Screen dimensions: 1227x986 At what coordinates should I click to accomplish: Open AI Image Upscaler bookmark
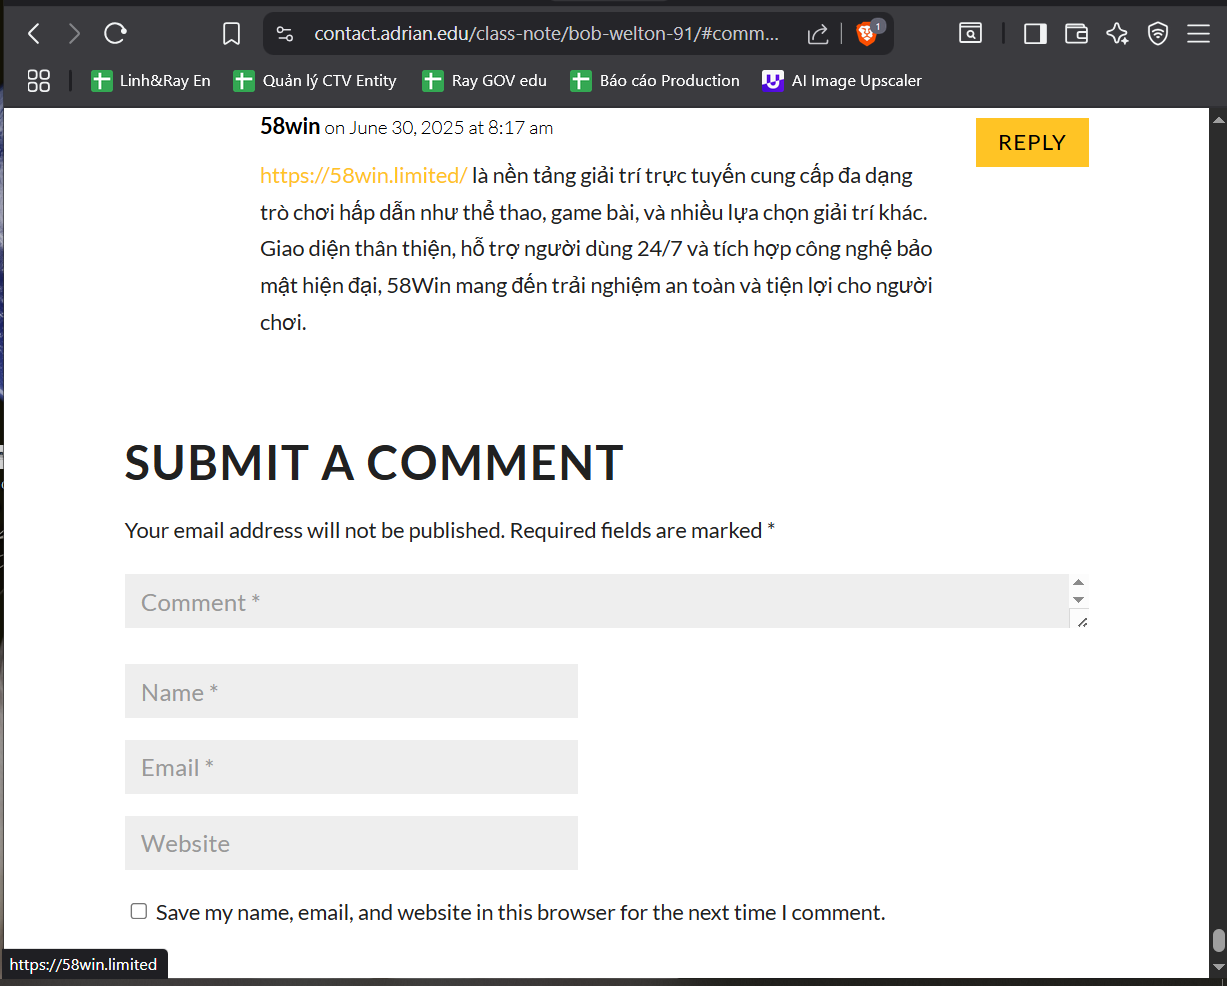click(x=842, y=81)
